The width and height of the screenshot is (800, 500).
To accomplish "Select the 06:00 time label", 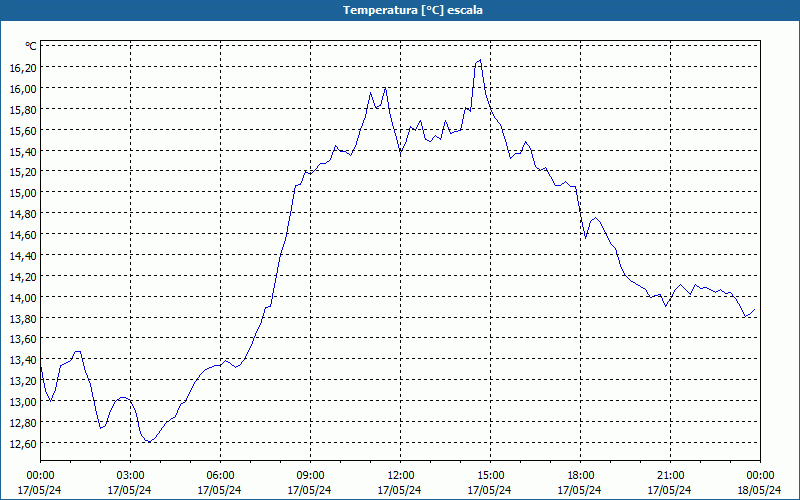I will click(220, 475).
